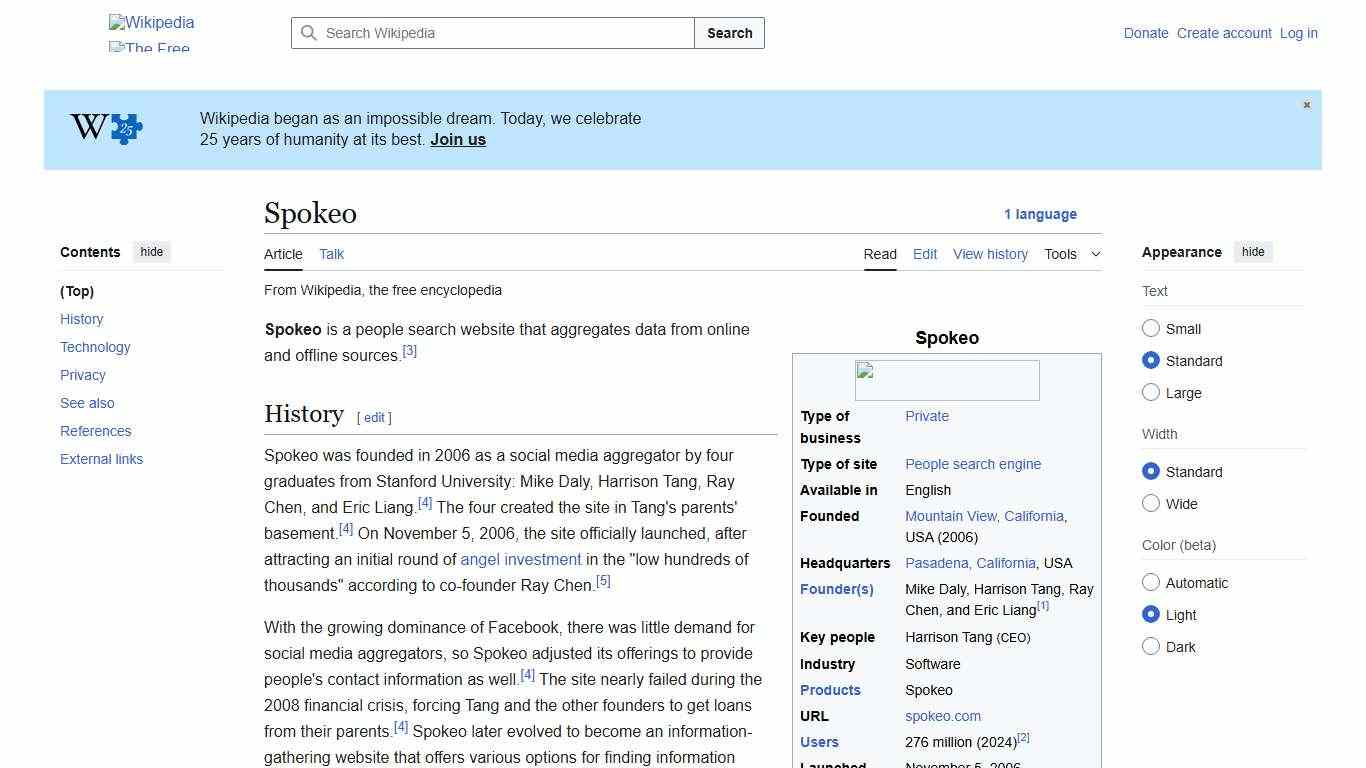Select Small text size
Image resolution: width=1366 pixels, height=768 pixels.
click(1151, 328)
